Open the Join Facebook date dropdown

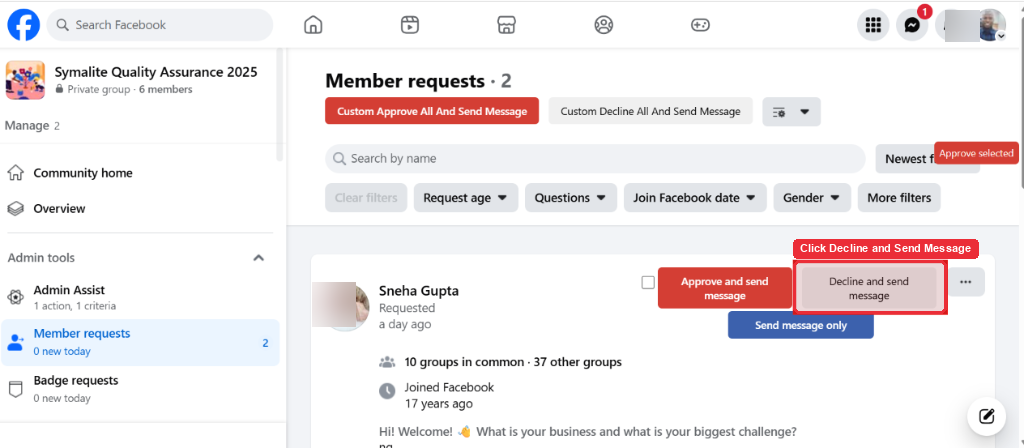click(x=694, y=198)
